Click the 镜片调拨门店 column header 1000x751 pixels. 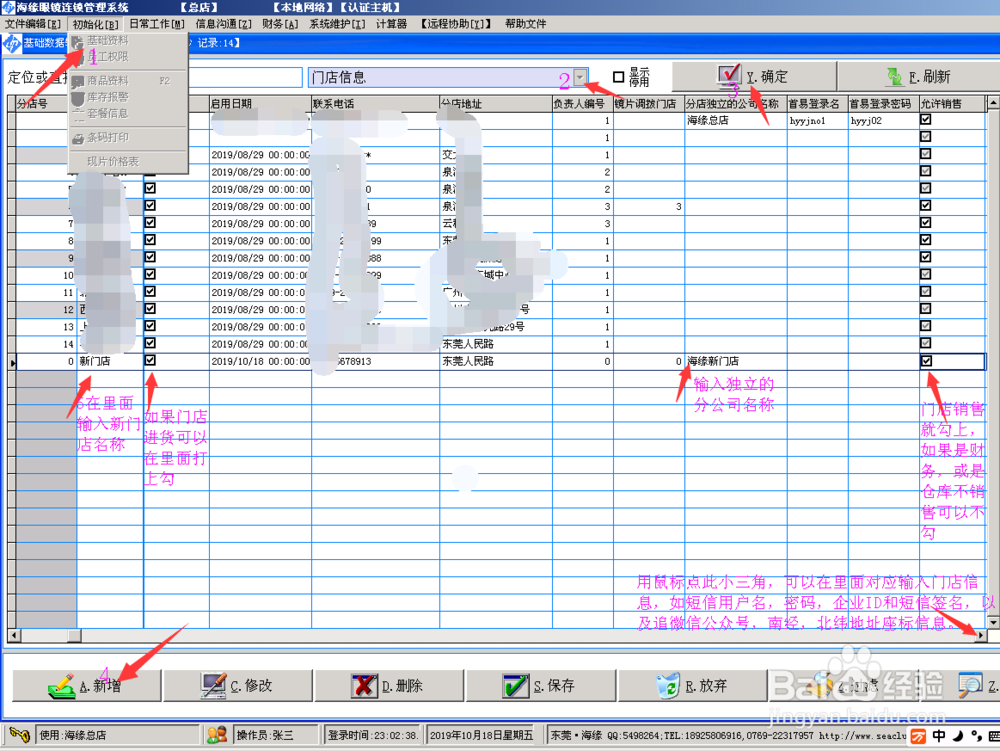coord(649,104)
